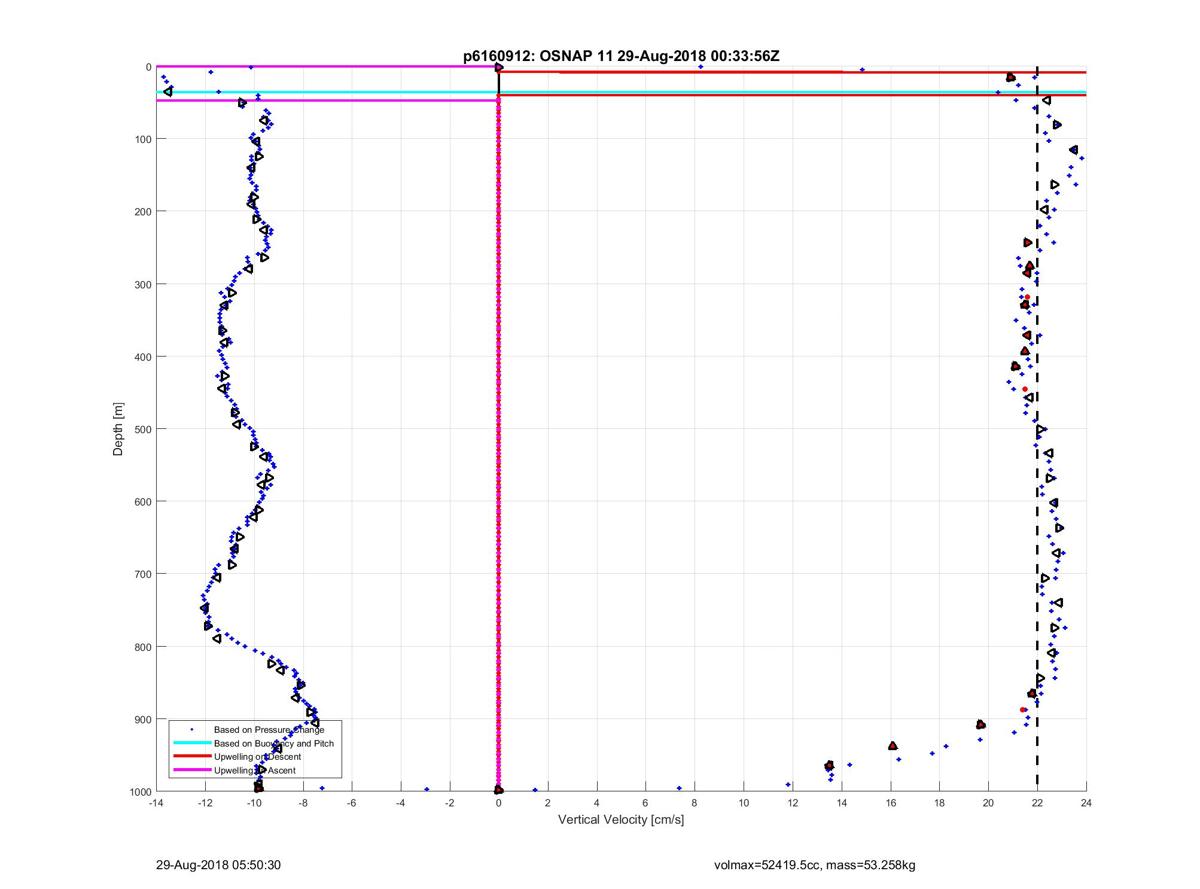The image size is (1200, 889).
Task: Click velocity axis tick label '18'
Action: (x=939, y=803)
